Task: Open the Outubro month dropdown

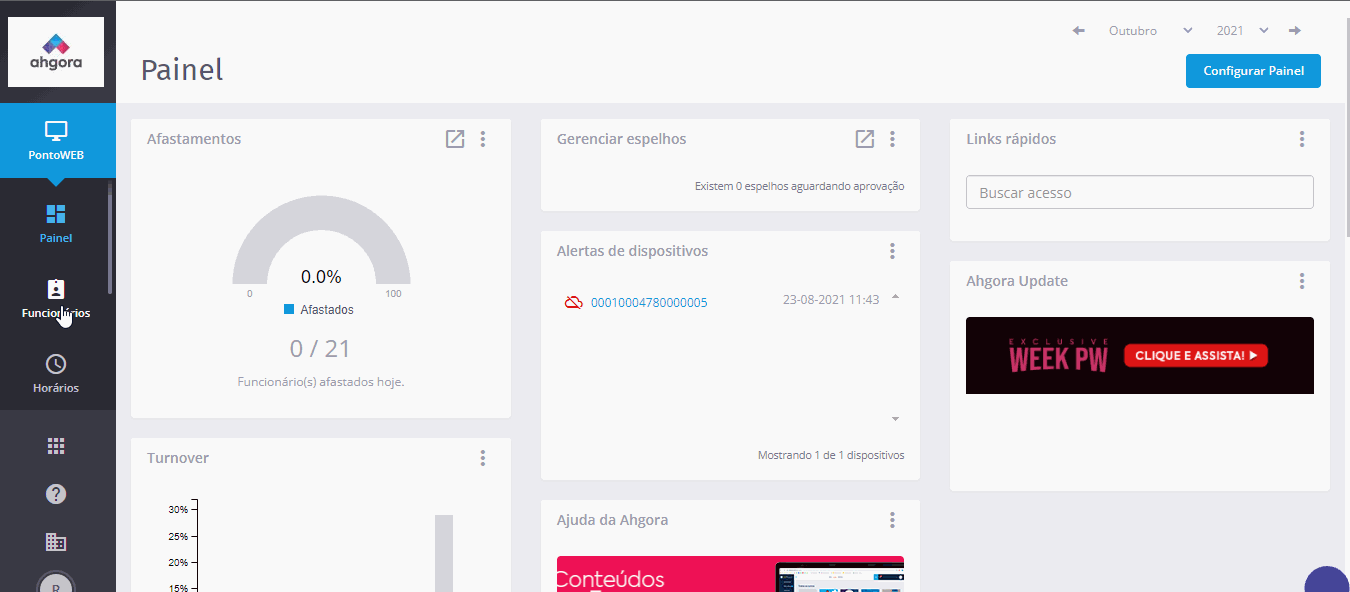Action: coord(1150,31)
